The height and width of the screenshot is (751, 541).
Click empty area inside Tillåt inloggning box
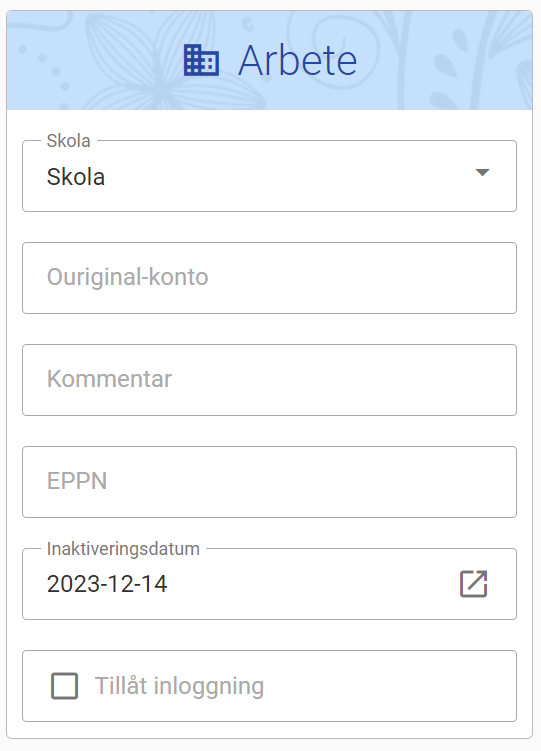coord(388,686)
